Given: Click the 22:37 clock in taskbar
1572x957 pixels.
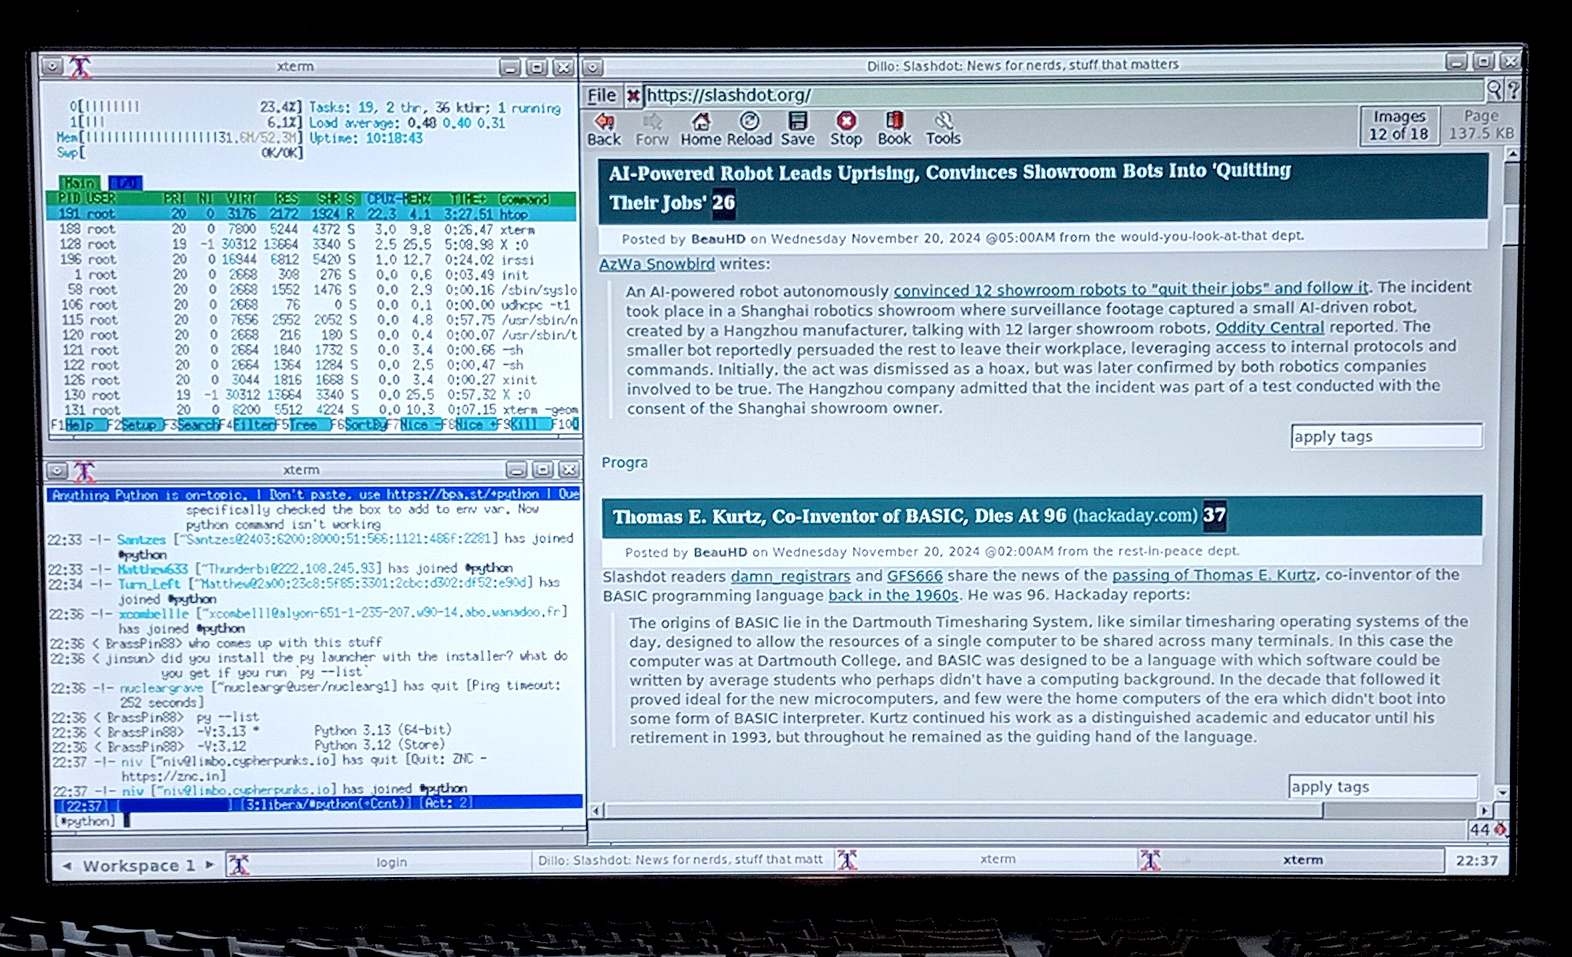Looking at the screenshot, I should (1477, 861).
